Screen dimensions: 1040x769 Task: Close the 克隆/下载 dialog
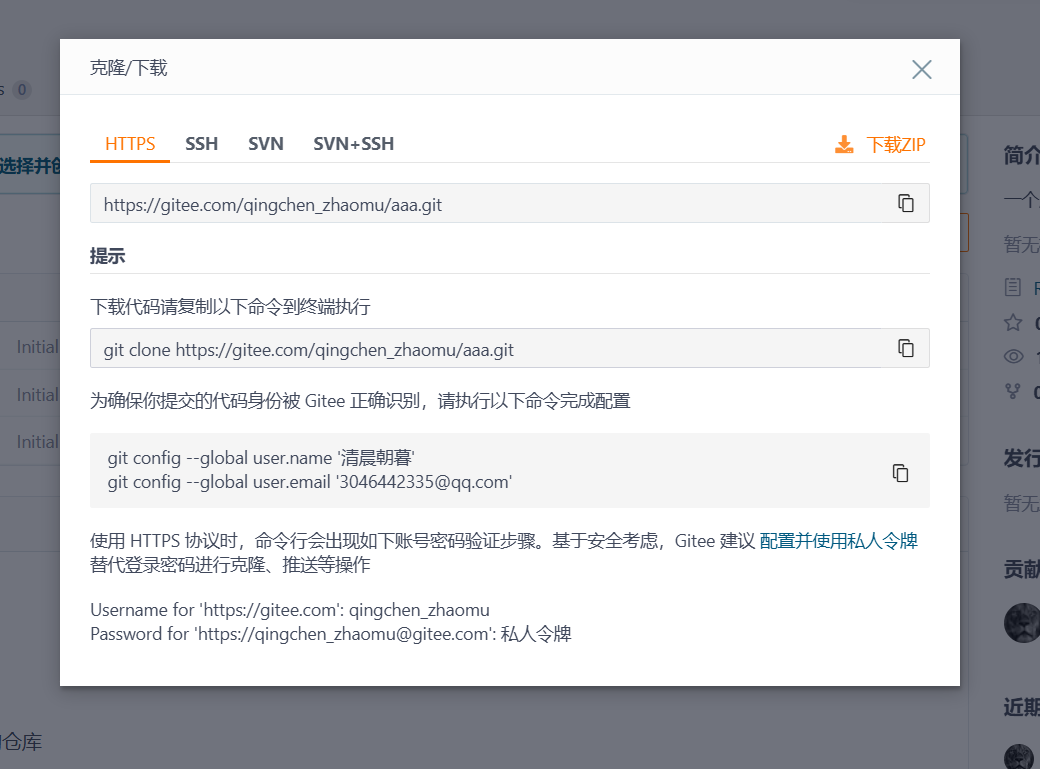(921, 69)
